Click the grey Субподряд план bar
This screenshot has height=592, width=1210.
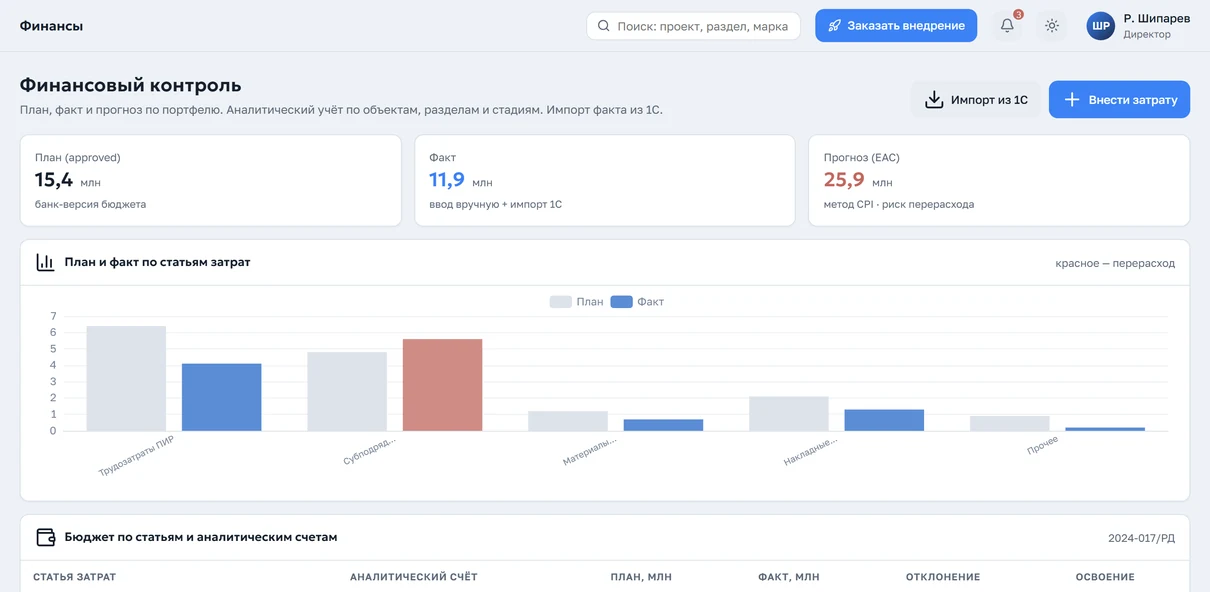[x=347, y=391]
